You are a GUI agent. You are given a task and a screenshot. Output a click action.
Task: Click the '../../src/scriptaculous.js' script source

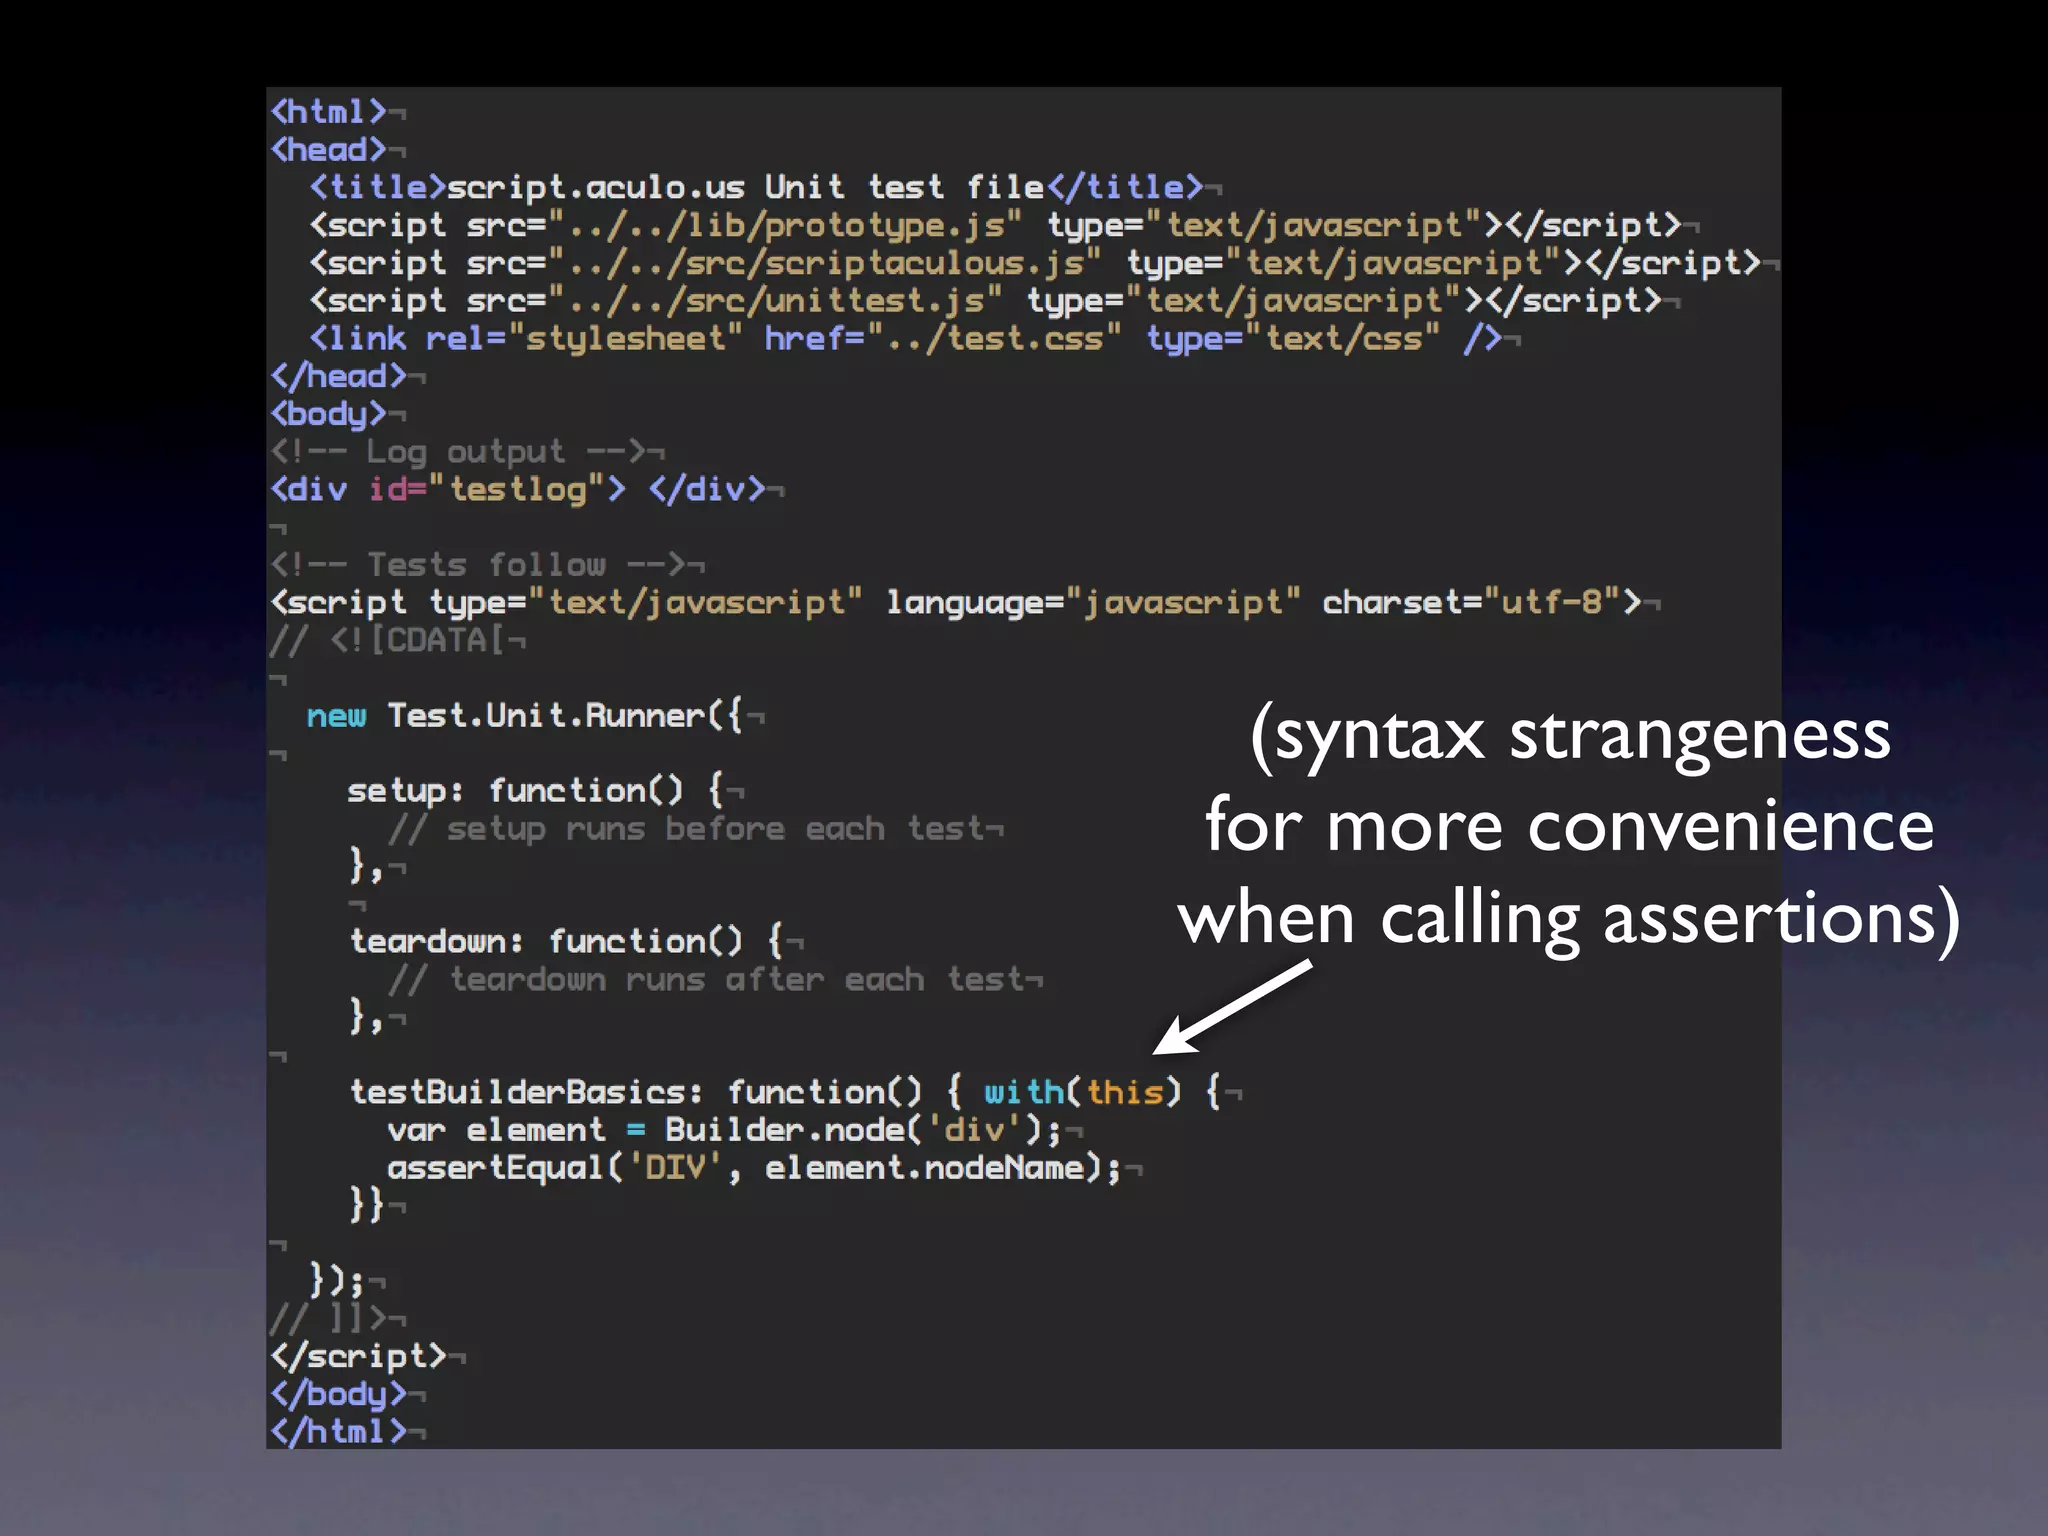point(825,263)
